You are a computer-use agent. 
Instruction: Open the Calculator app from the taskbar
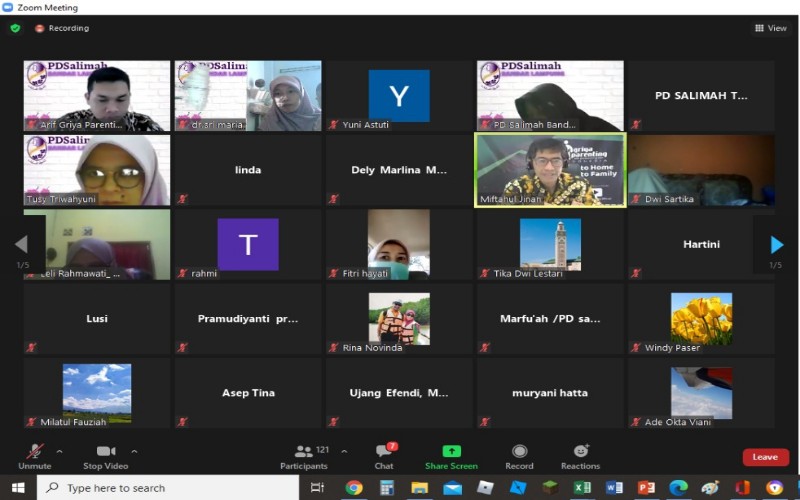coord(387,488)
